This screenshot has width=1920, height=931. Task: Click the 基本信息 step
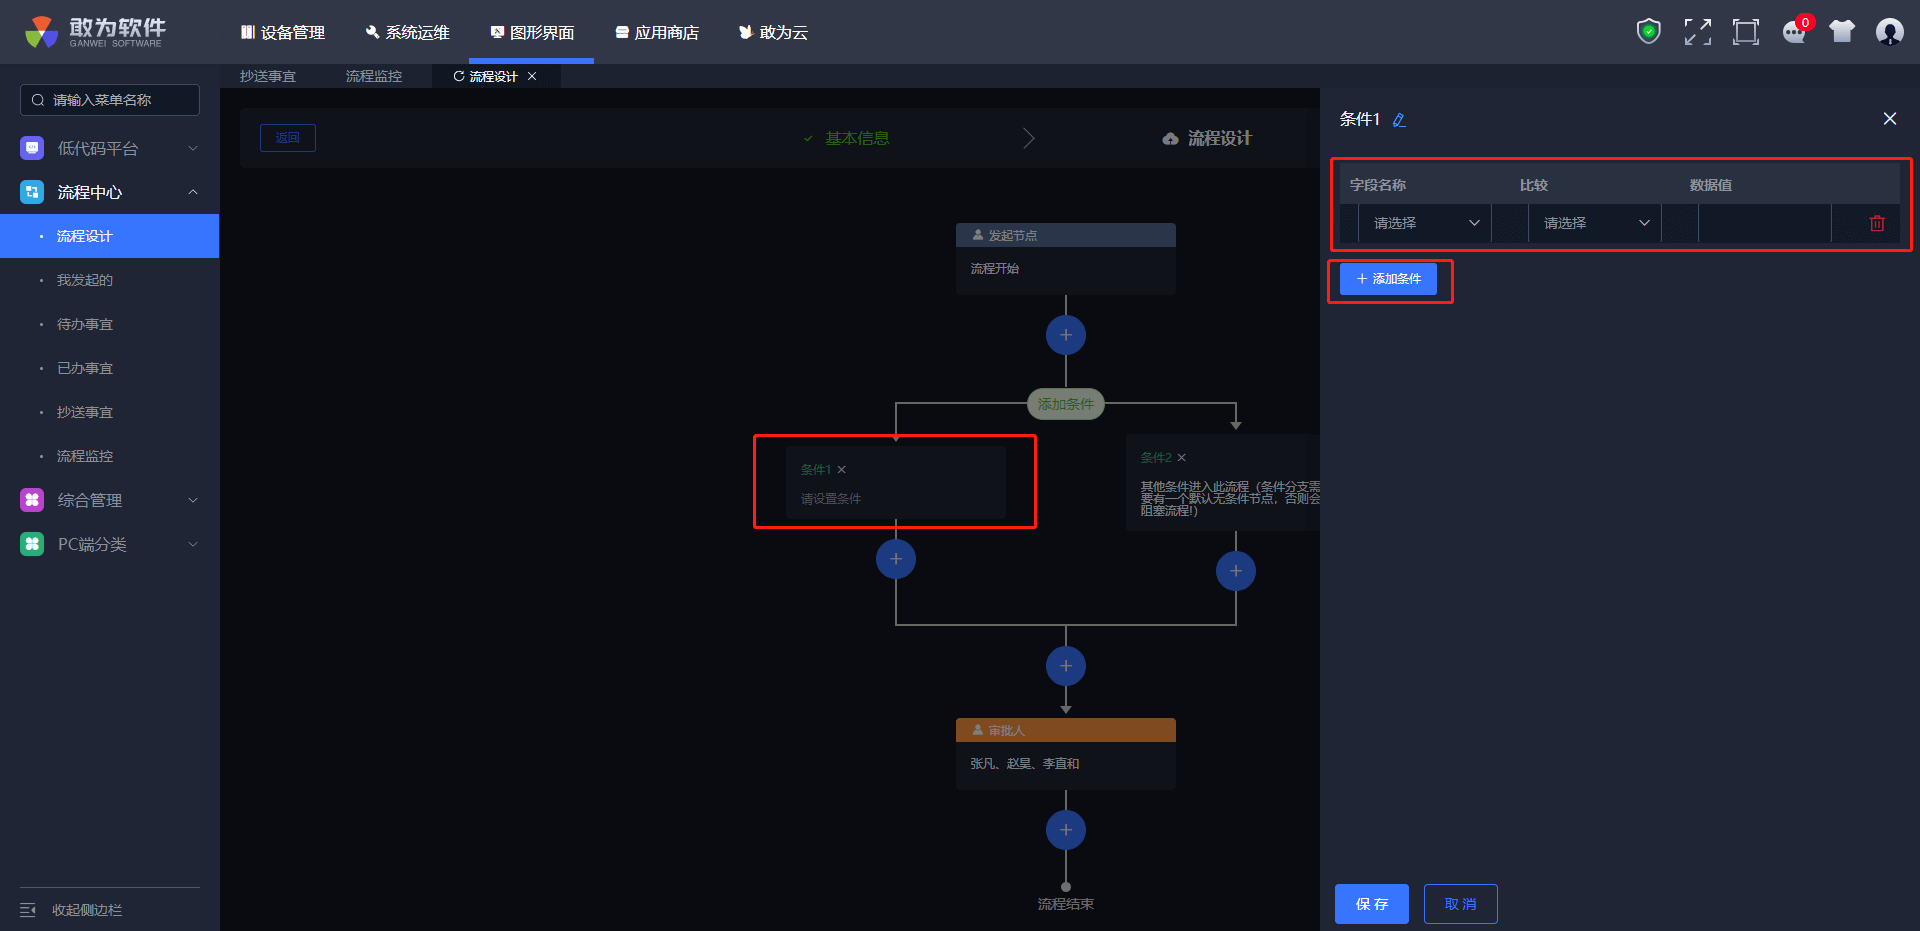[x=846, y=138]
